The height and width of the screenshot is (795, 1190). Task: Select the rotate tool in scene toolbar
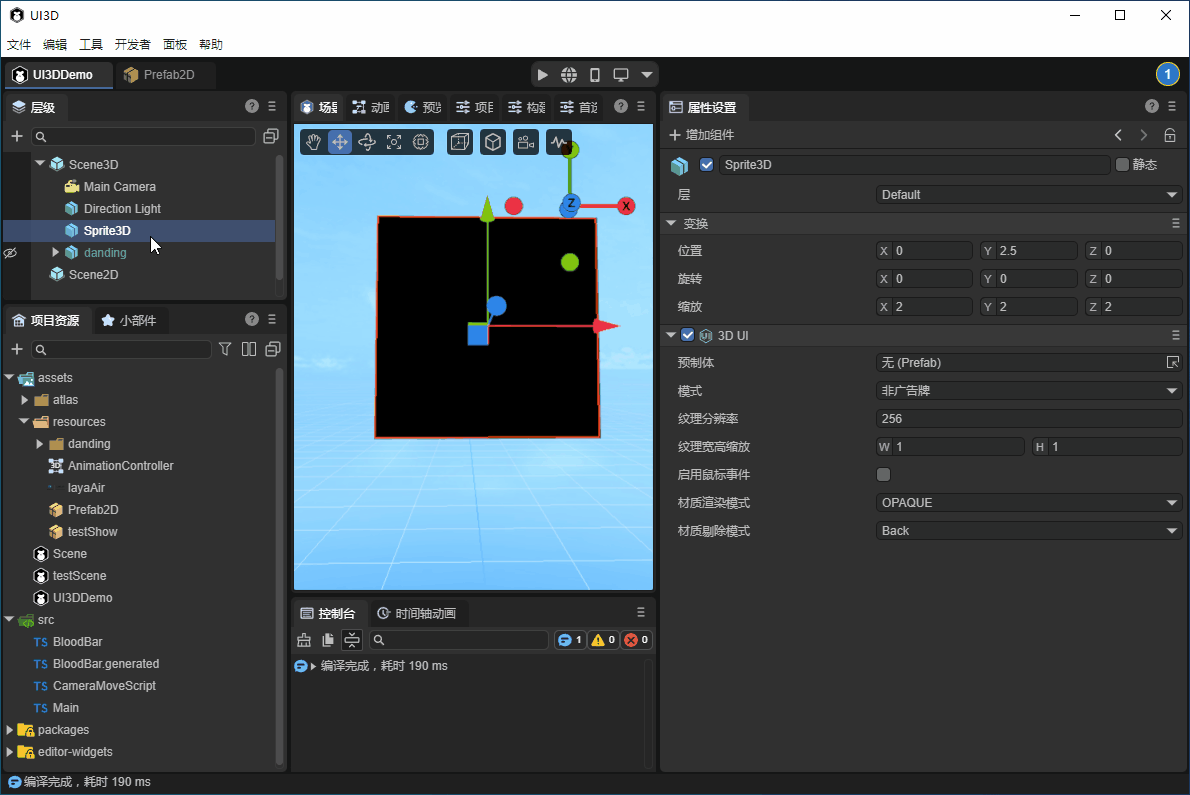pyautogui.click(x=367, y=142)
